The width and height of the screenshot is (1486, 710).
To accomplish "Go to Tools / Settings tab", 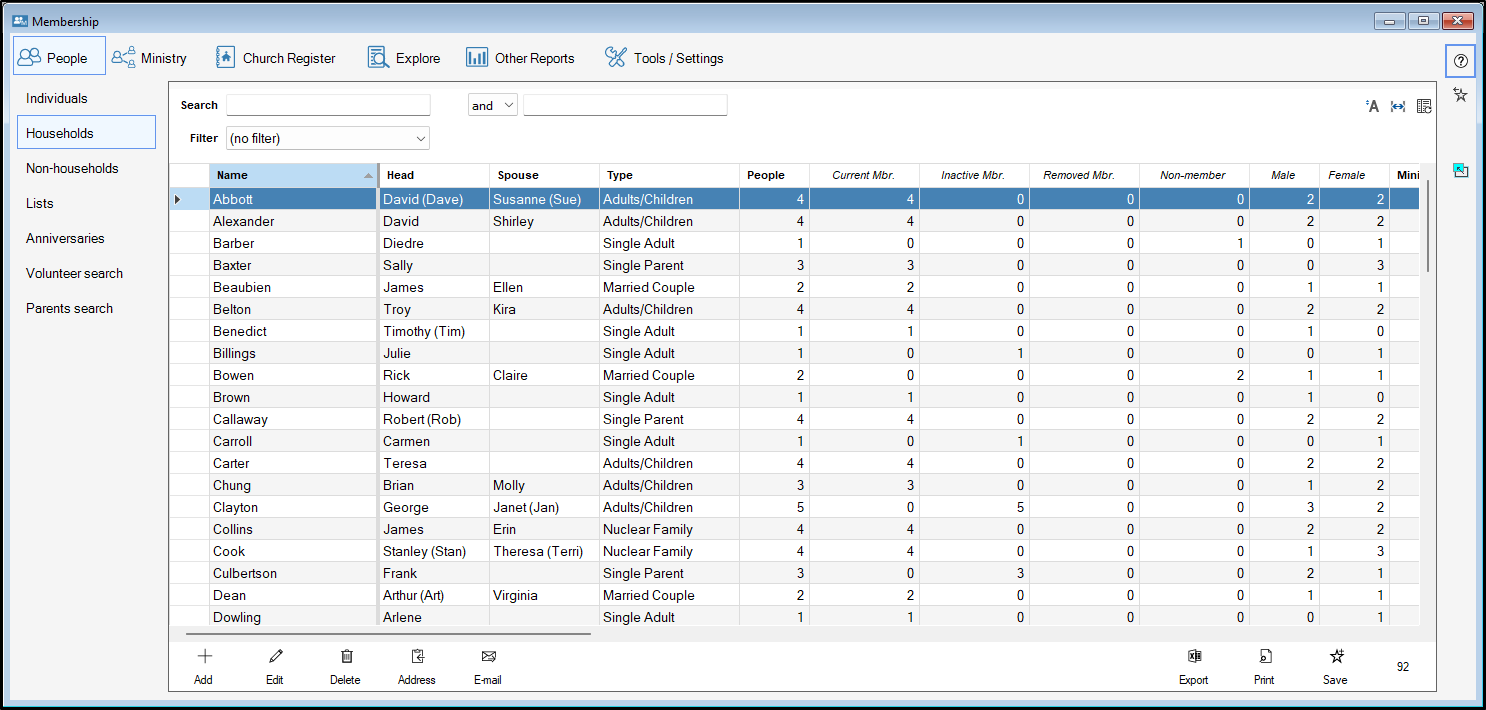I will [x=664, y=58].
